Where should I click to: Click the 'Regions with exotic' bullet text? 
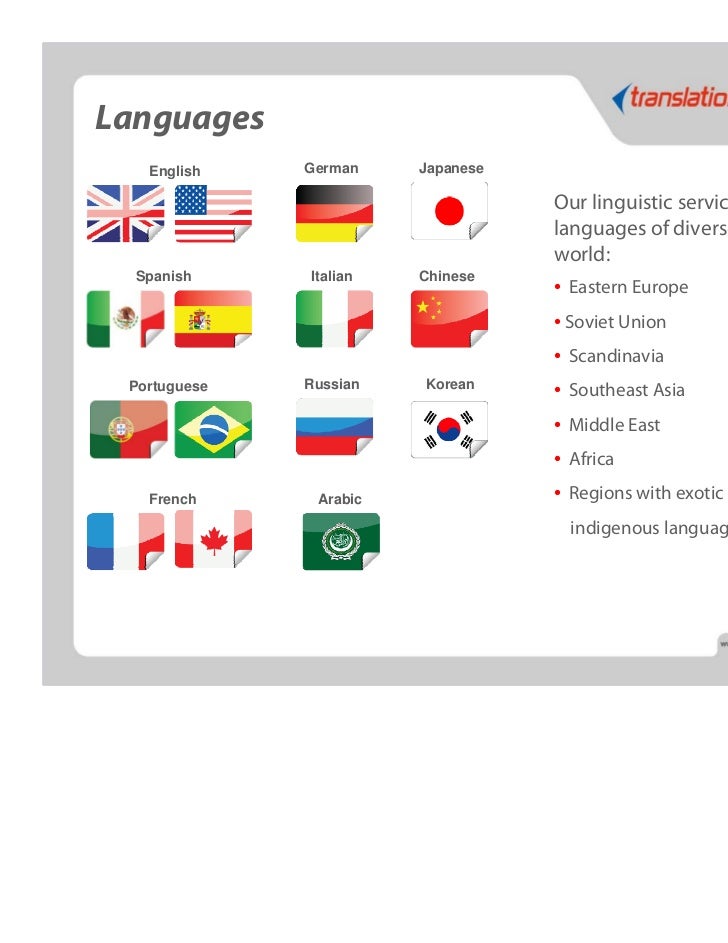pyautogui.click(x=646, y=494)
